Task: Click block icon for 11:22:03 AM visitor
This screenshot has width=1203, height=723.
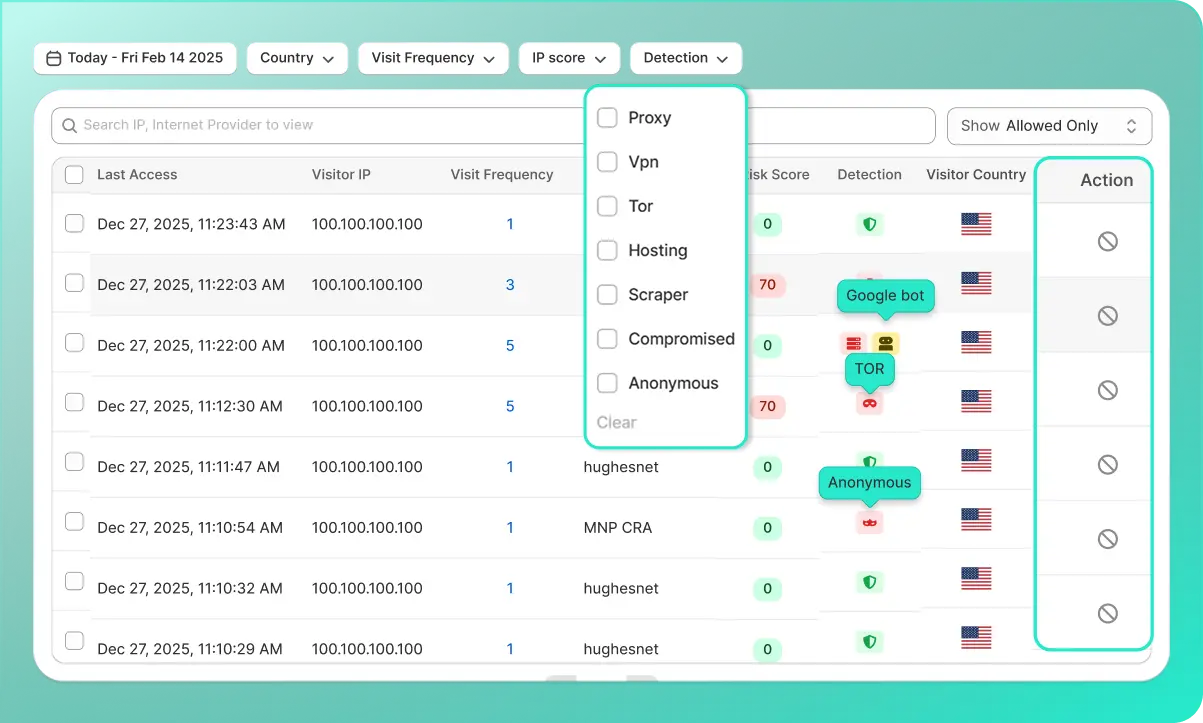Action: [x=1107, y=315]
